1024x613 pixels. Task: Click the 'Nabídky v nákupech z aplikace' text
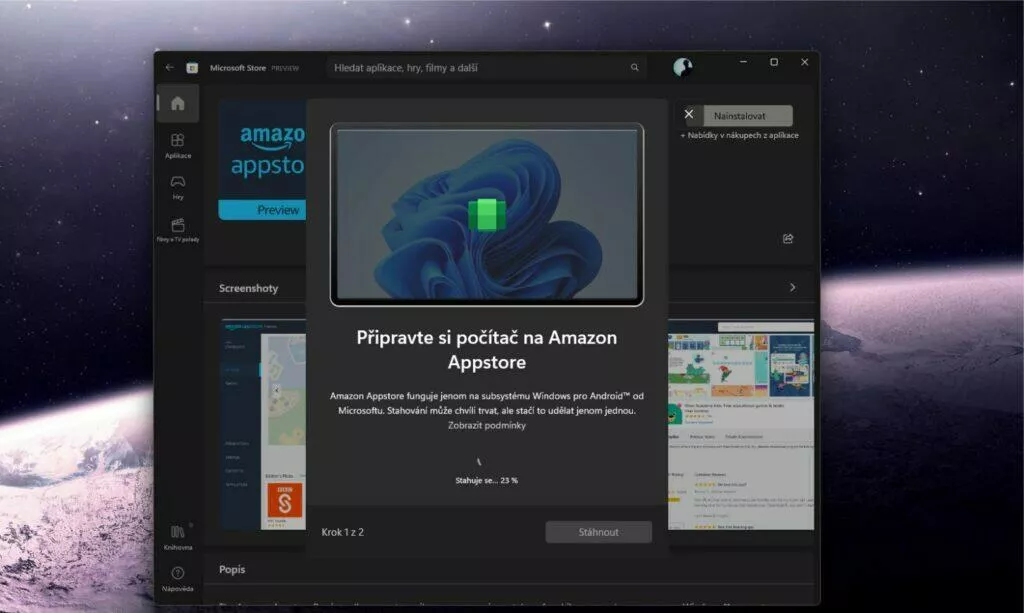pyautogui.click(x=739, y=135)
